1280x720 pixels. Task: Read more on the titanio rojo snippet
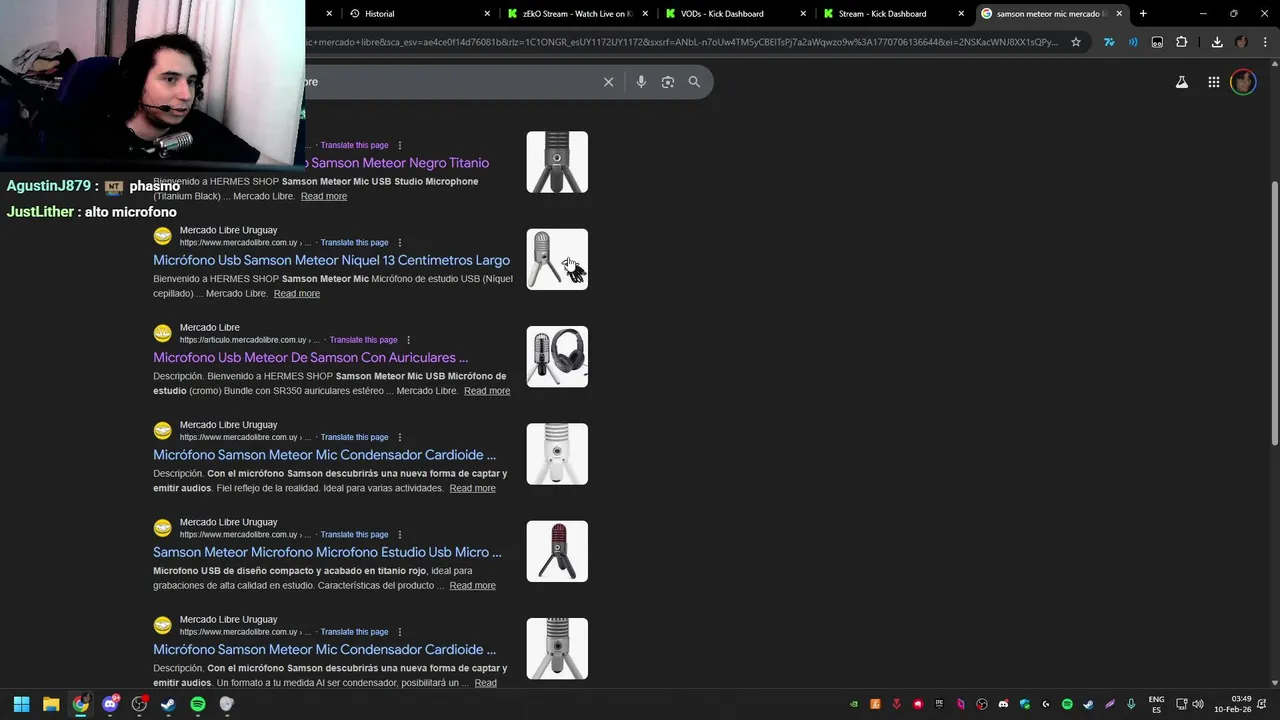pos(472,586)
